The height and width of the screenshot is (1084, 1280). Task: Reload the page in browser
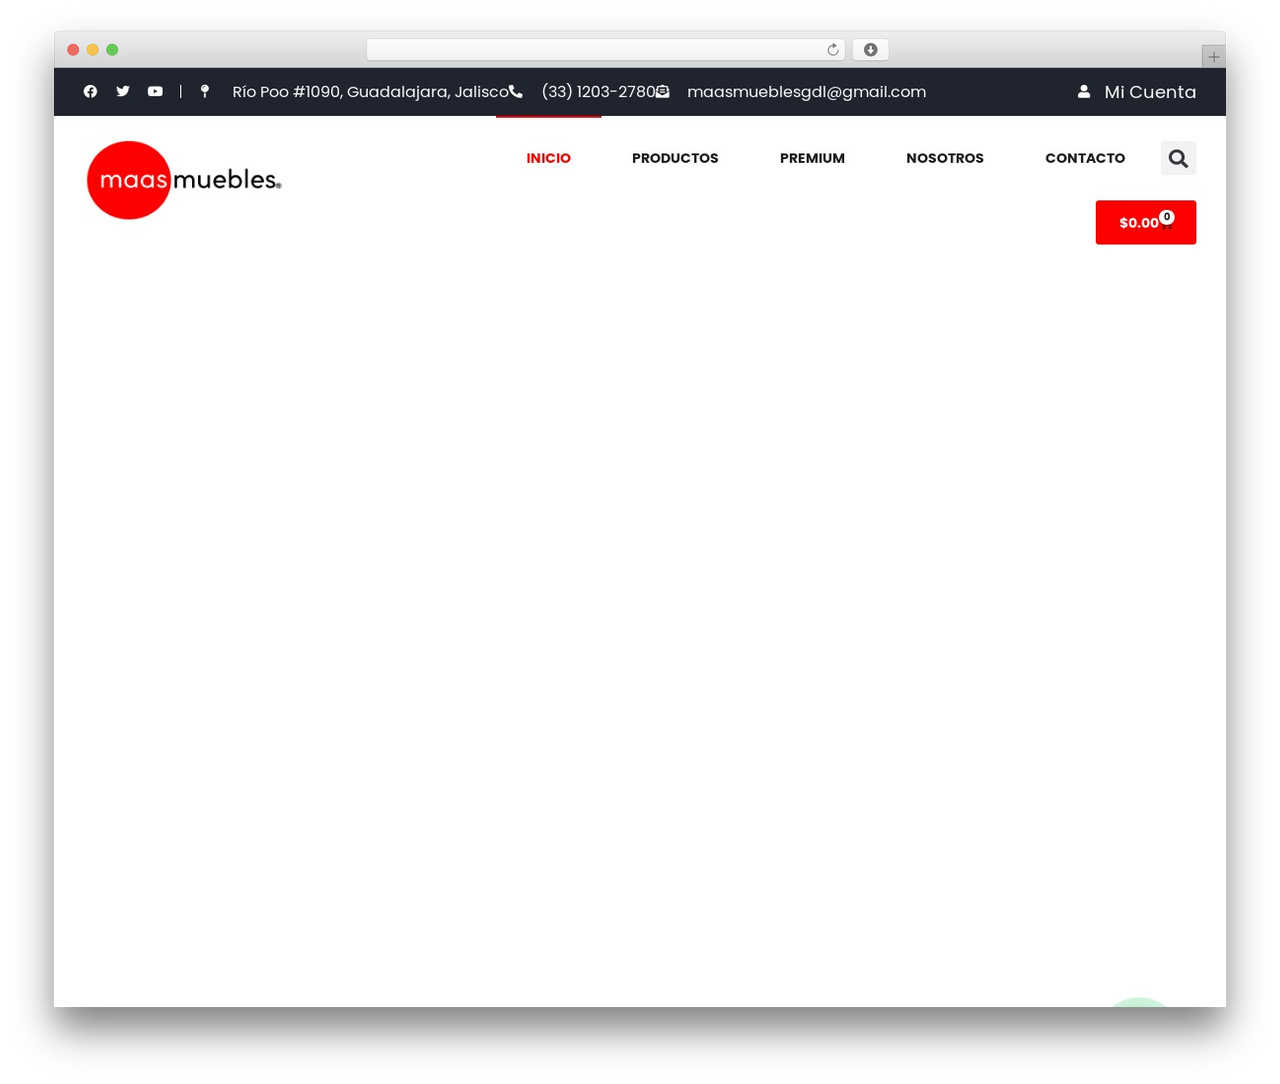tap(833, 50)
